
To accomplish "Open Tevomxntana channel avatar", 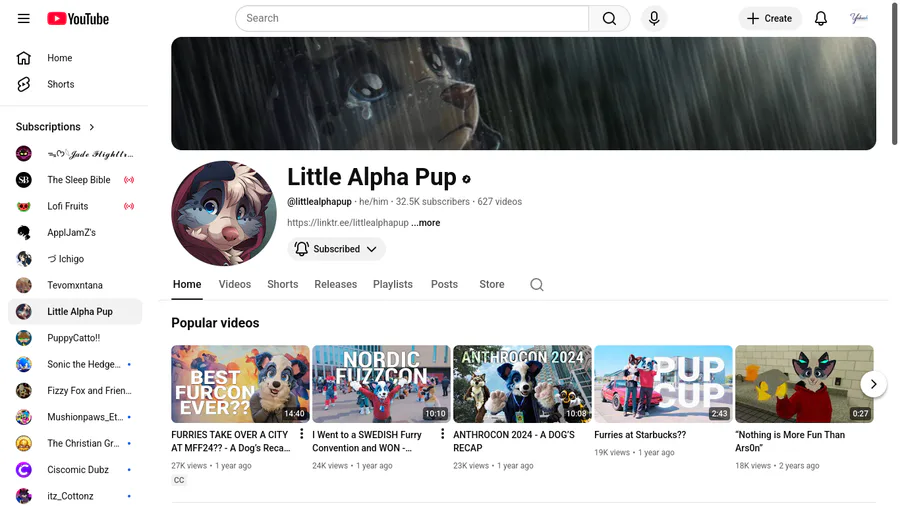I will point(24,285).
